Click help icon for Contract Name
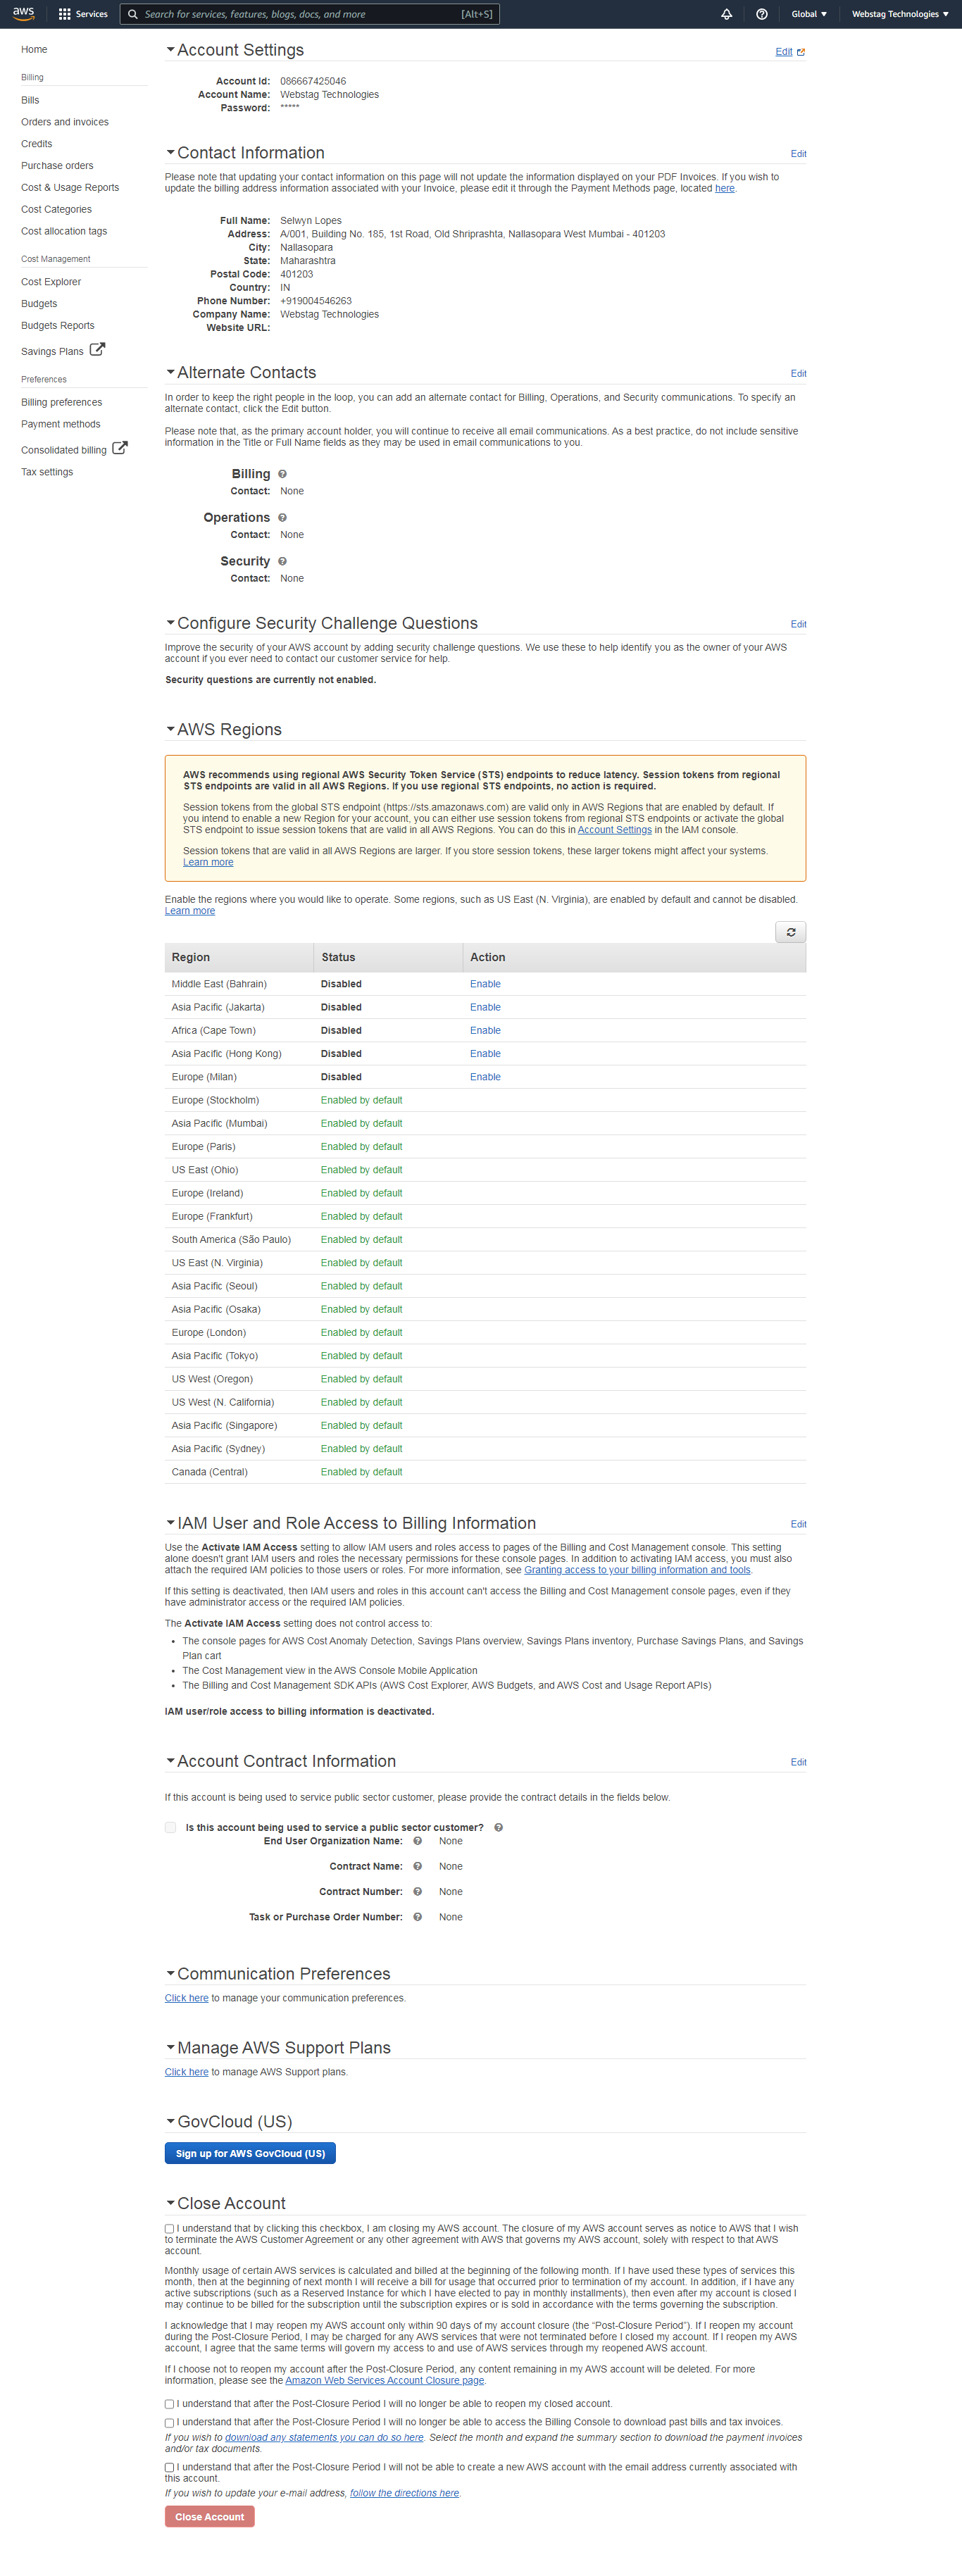This screenshot has width=962, height=2576. 417,1866
